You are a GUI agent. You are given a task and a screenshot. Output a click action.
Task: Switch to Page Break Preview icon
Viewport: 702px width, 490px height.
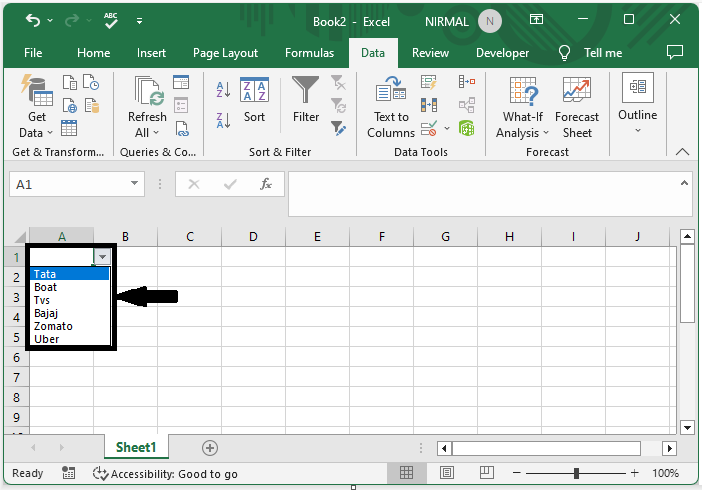pos(487,473)
